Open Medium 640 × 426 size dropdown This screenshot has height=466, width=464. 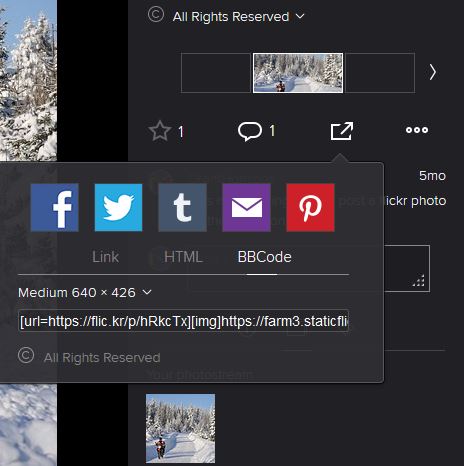[x=85, y=293]
